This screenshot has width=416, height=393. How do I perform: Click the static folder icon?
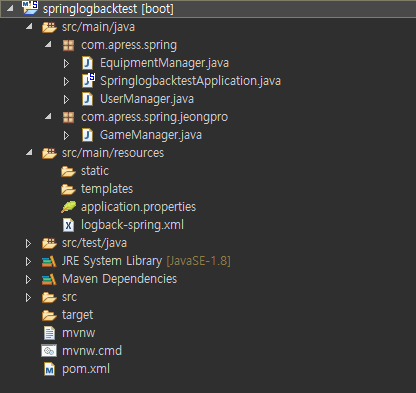(68, 171)
